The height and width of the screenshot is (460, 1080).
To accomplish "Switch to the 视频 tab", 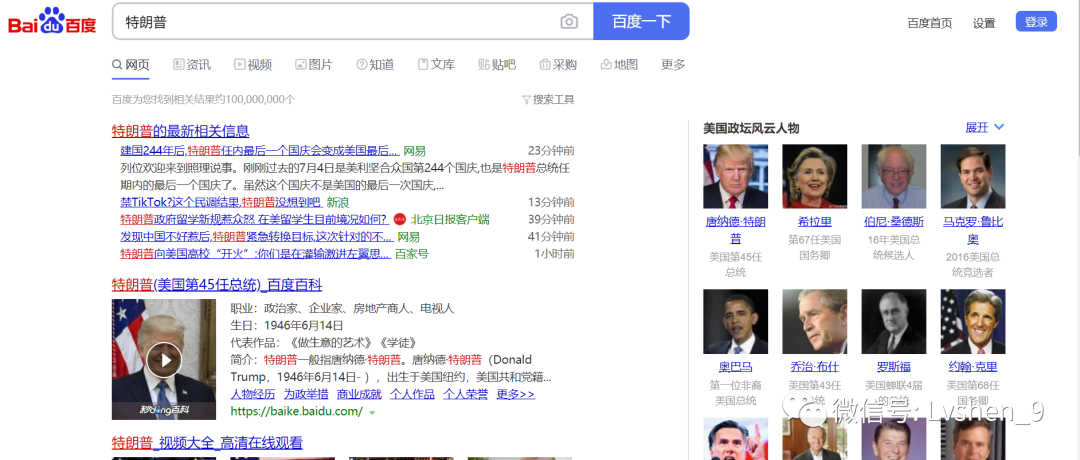I will (253, 65).
